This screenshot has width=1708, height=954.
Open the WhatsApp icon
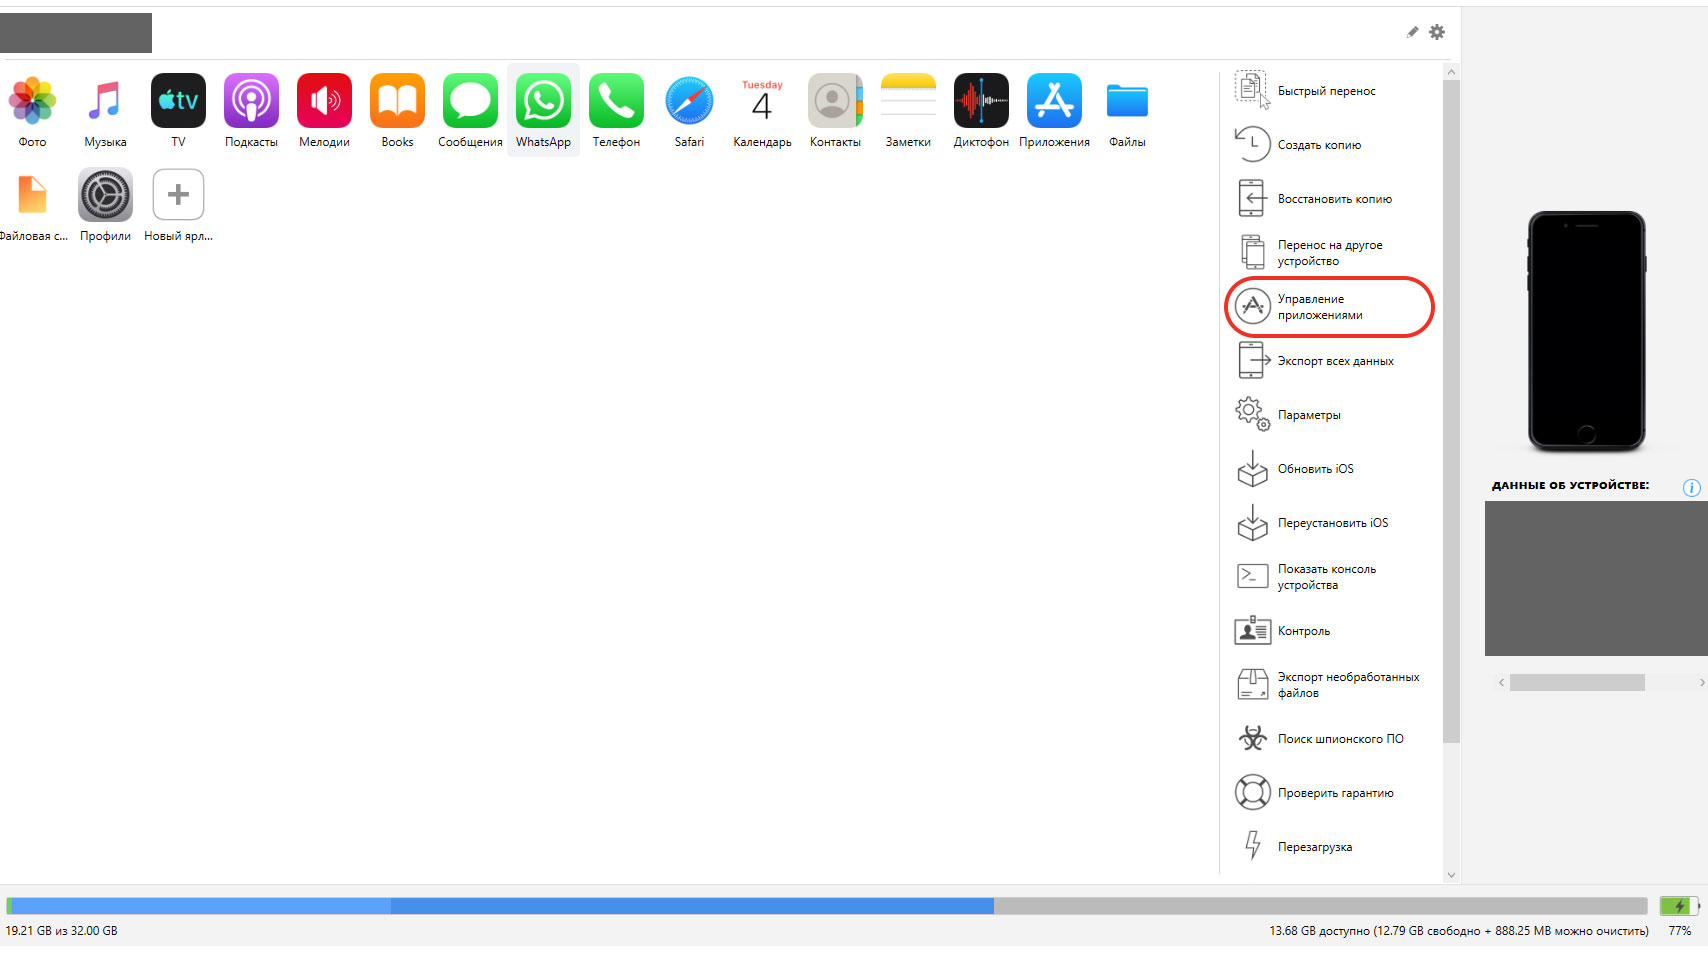pyautogui.click(x=543, y=101)
